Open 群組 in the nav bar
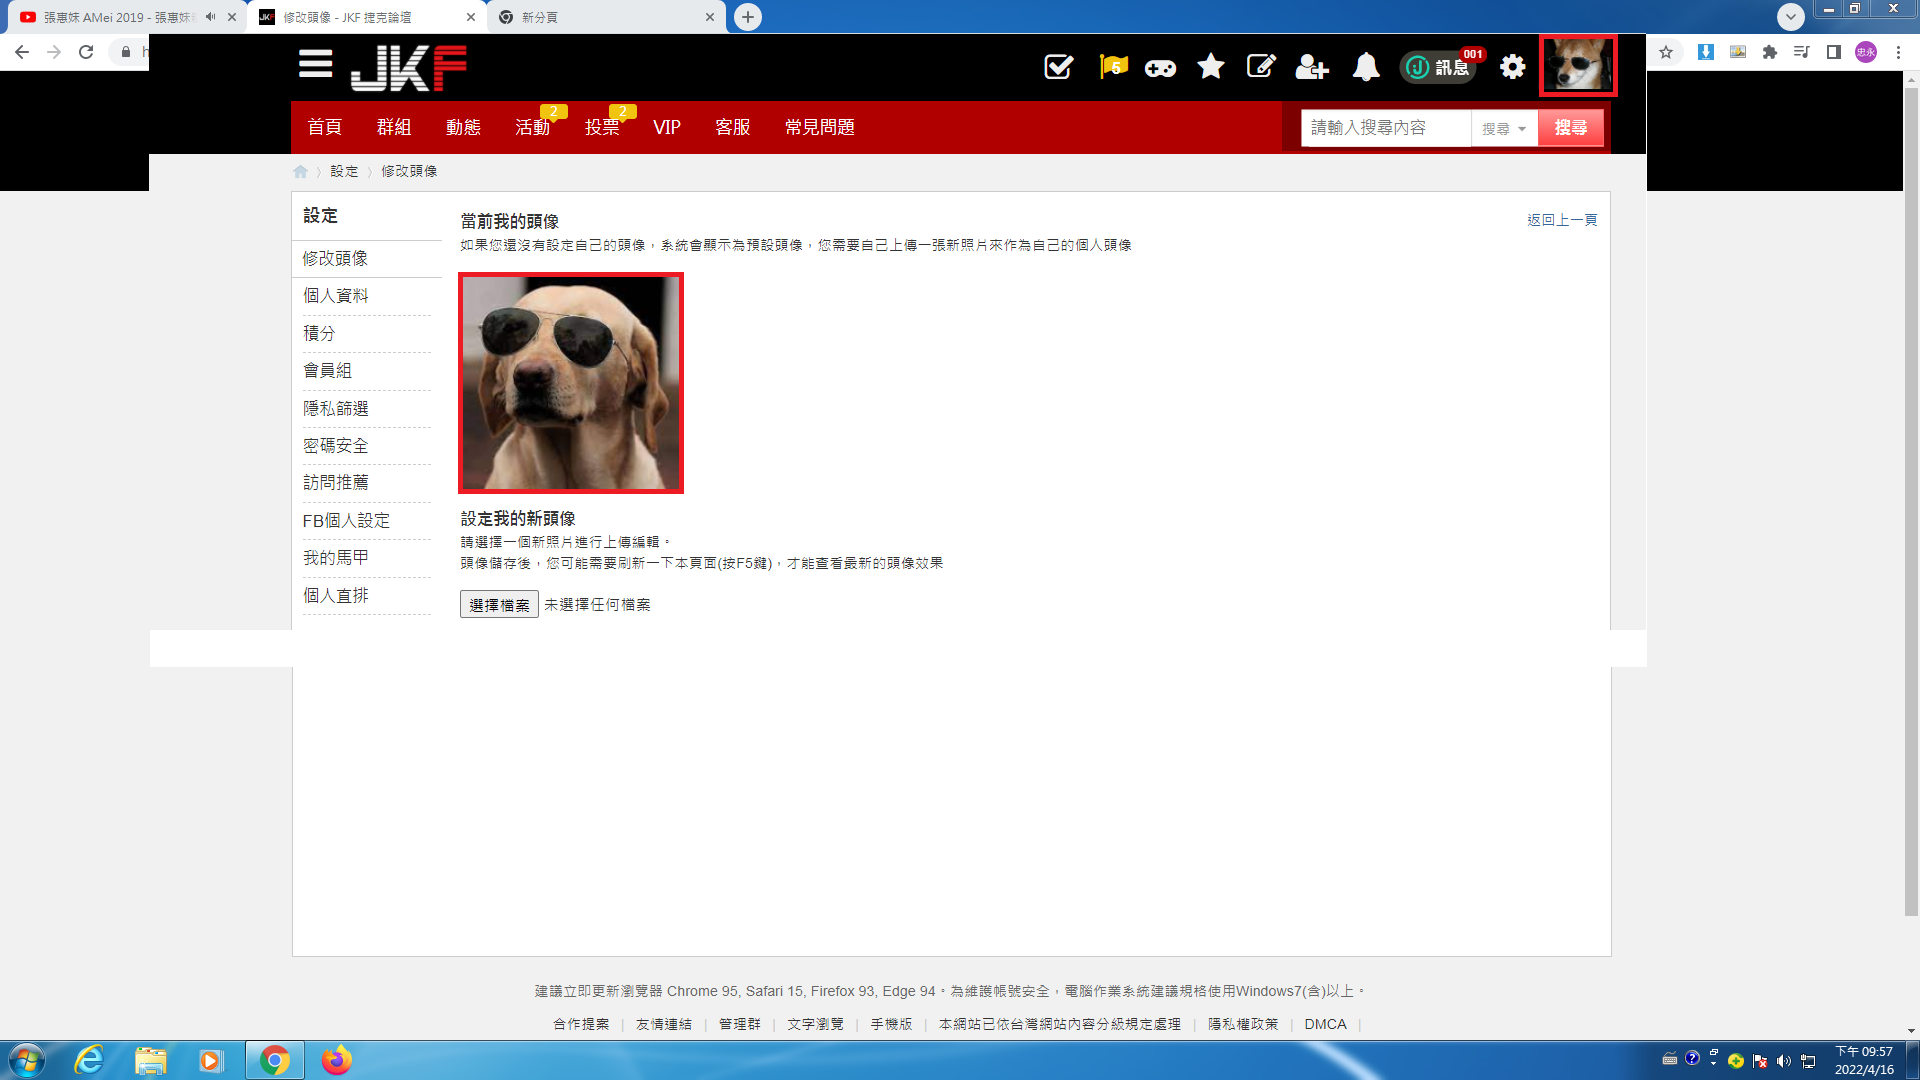 click(394, 127)
